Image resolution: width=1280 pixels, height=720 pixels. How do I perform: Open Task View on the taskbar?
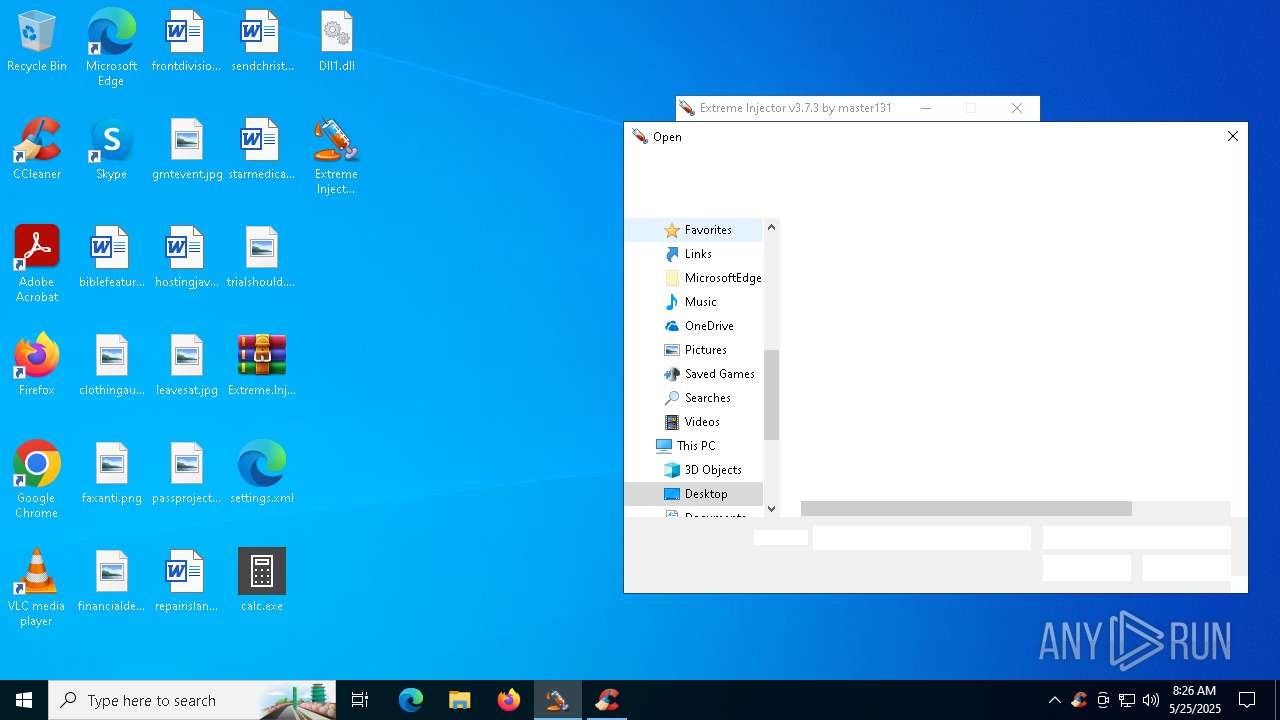pos(360,700)
